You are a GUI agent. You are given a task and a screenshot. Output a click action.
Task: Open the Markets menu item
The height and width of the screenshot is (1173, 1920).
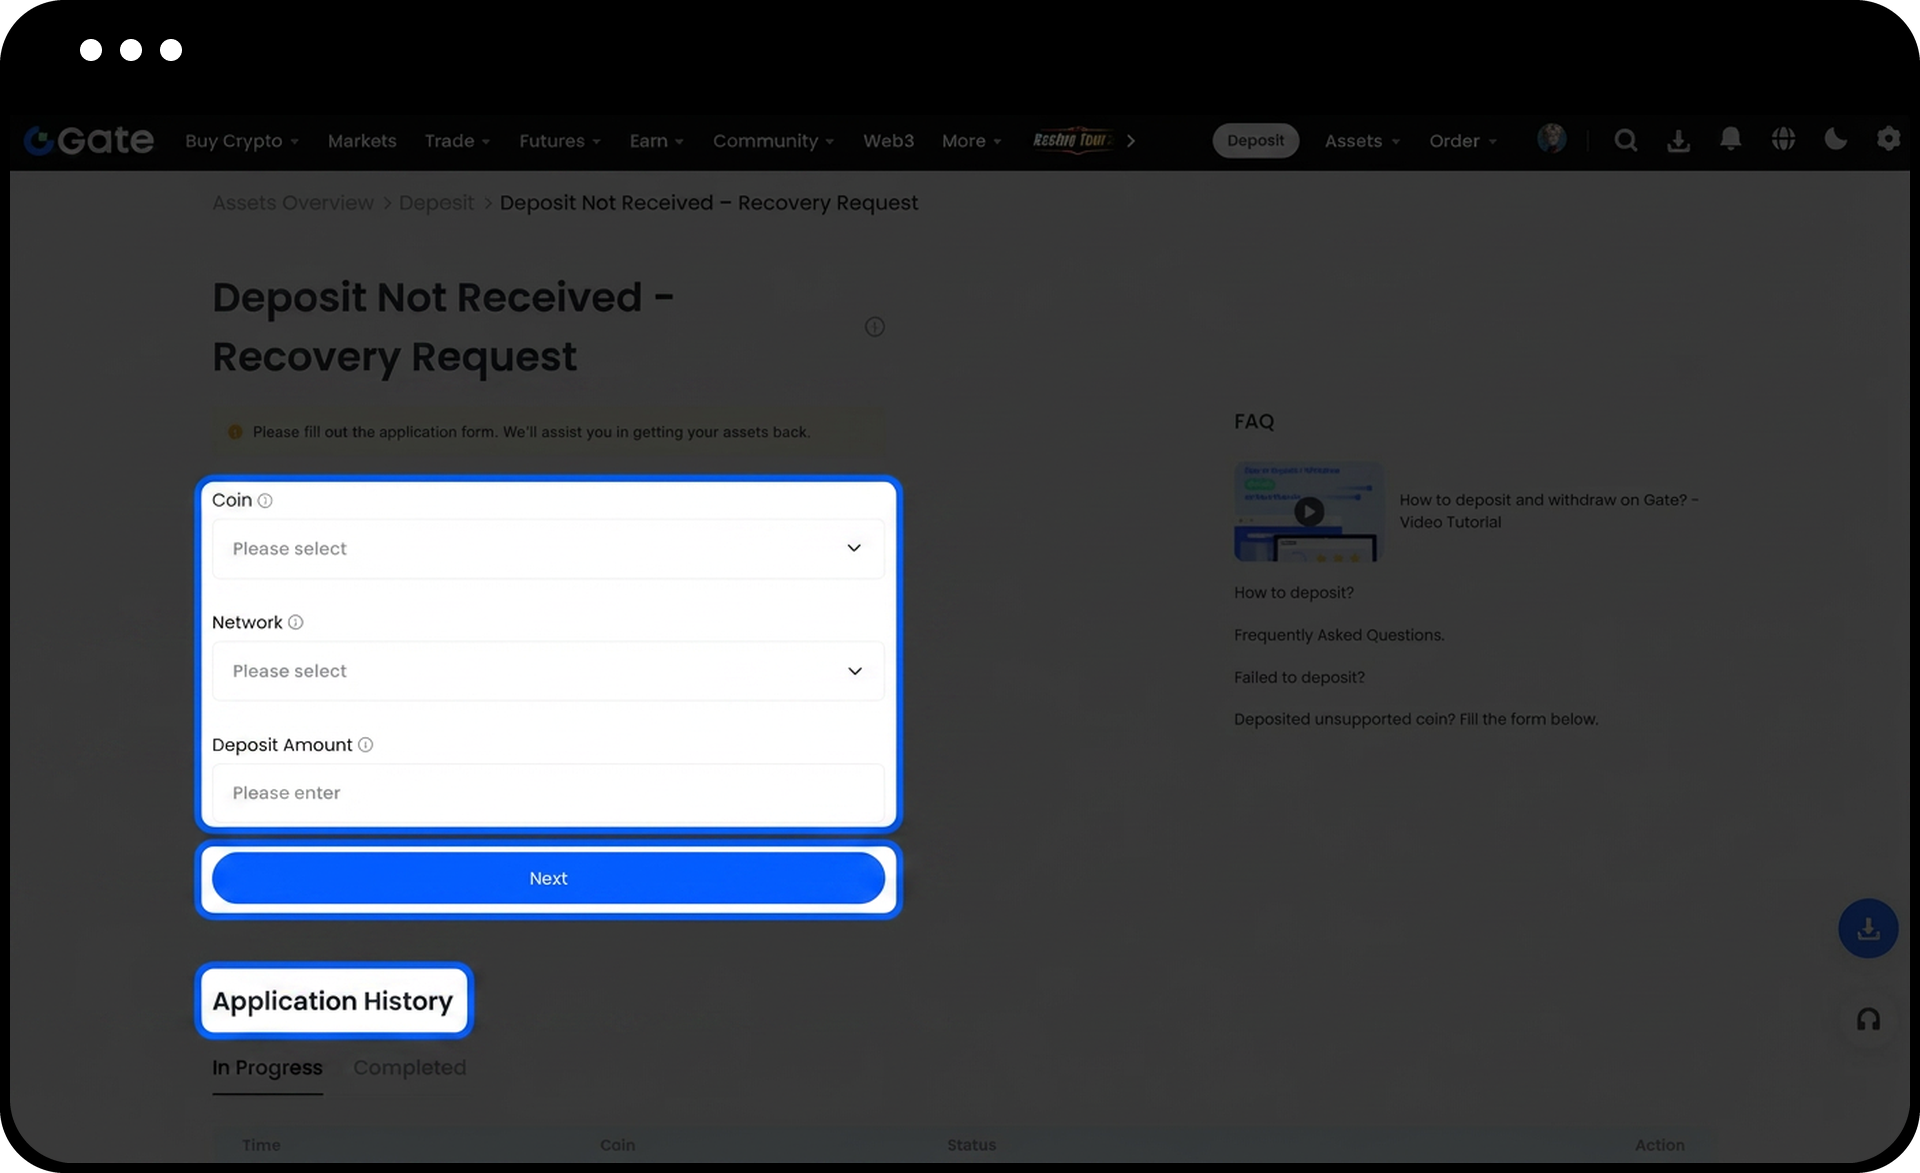[x=362, y=141]
